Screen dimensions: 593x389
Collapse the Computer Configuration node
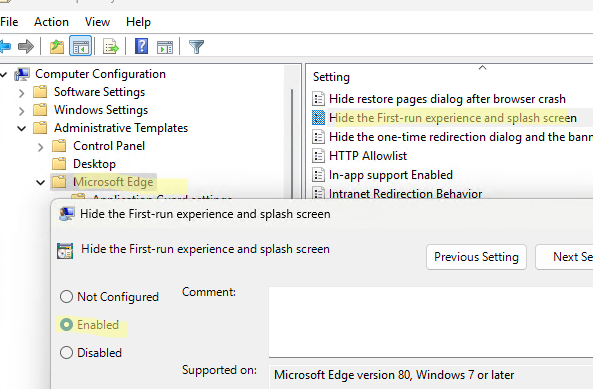click(3, 74)
